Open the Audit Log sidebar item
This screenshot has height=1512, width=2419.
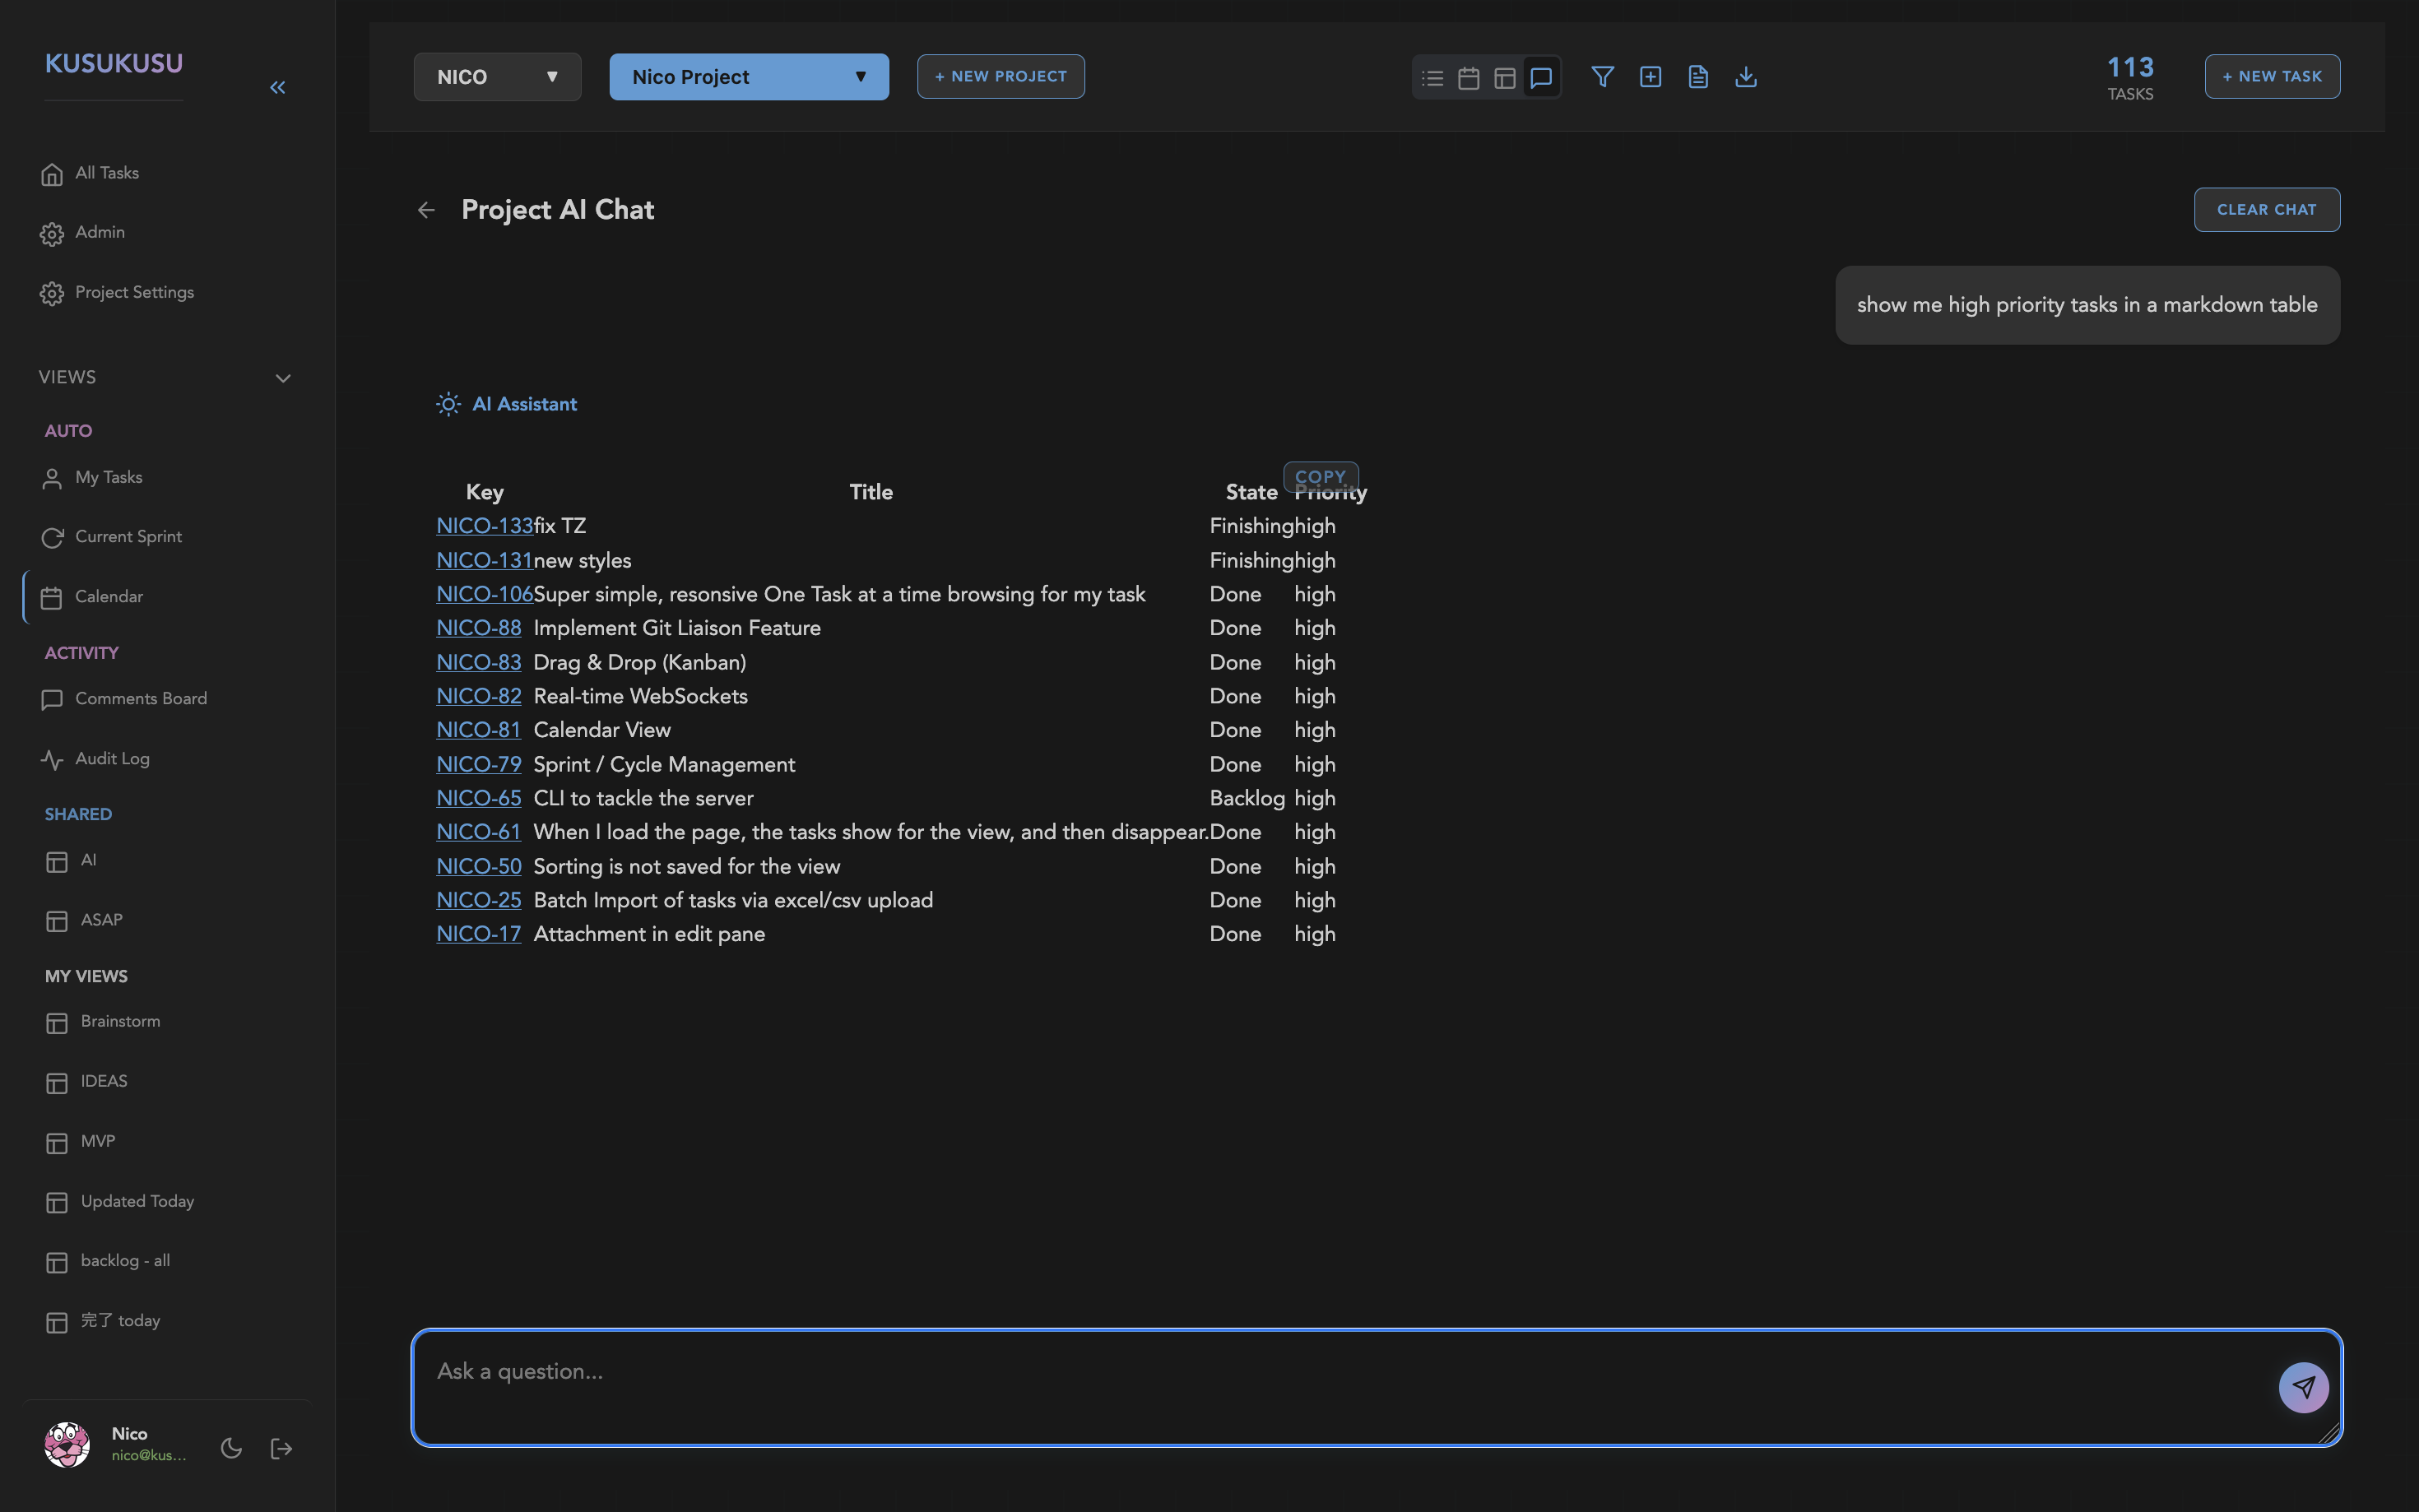(112, 759)
